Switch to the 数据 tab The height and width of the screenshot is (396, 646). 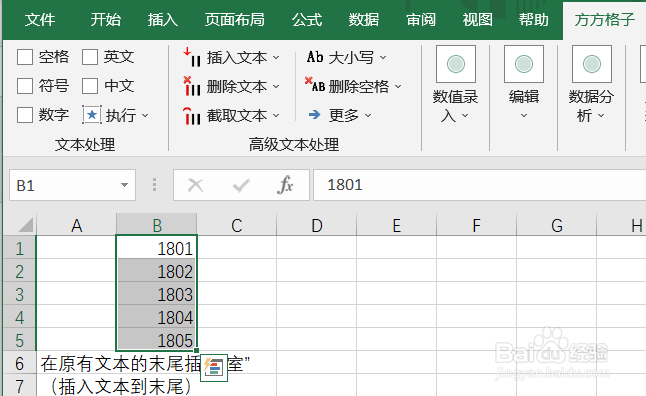pos(364,19)
